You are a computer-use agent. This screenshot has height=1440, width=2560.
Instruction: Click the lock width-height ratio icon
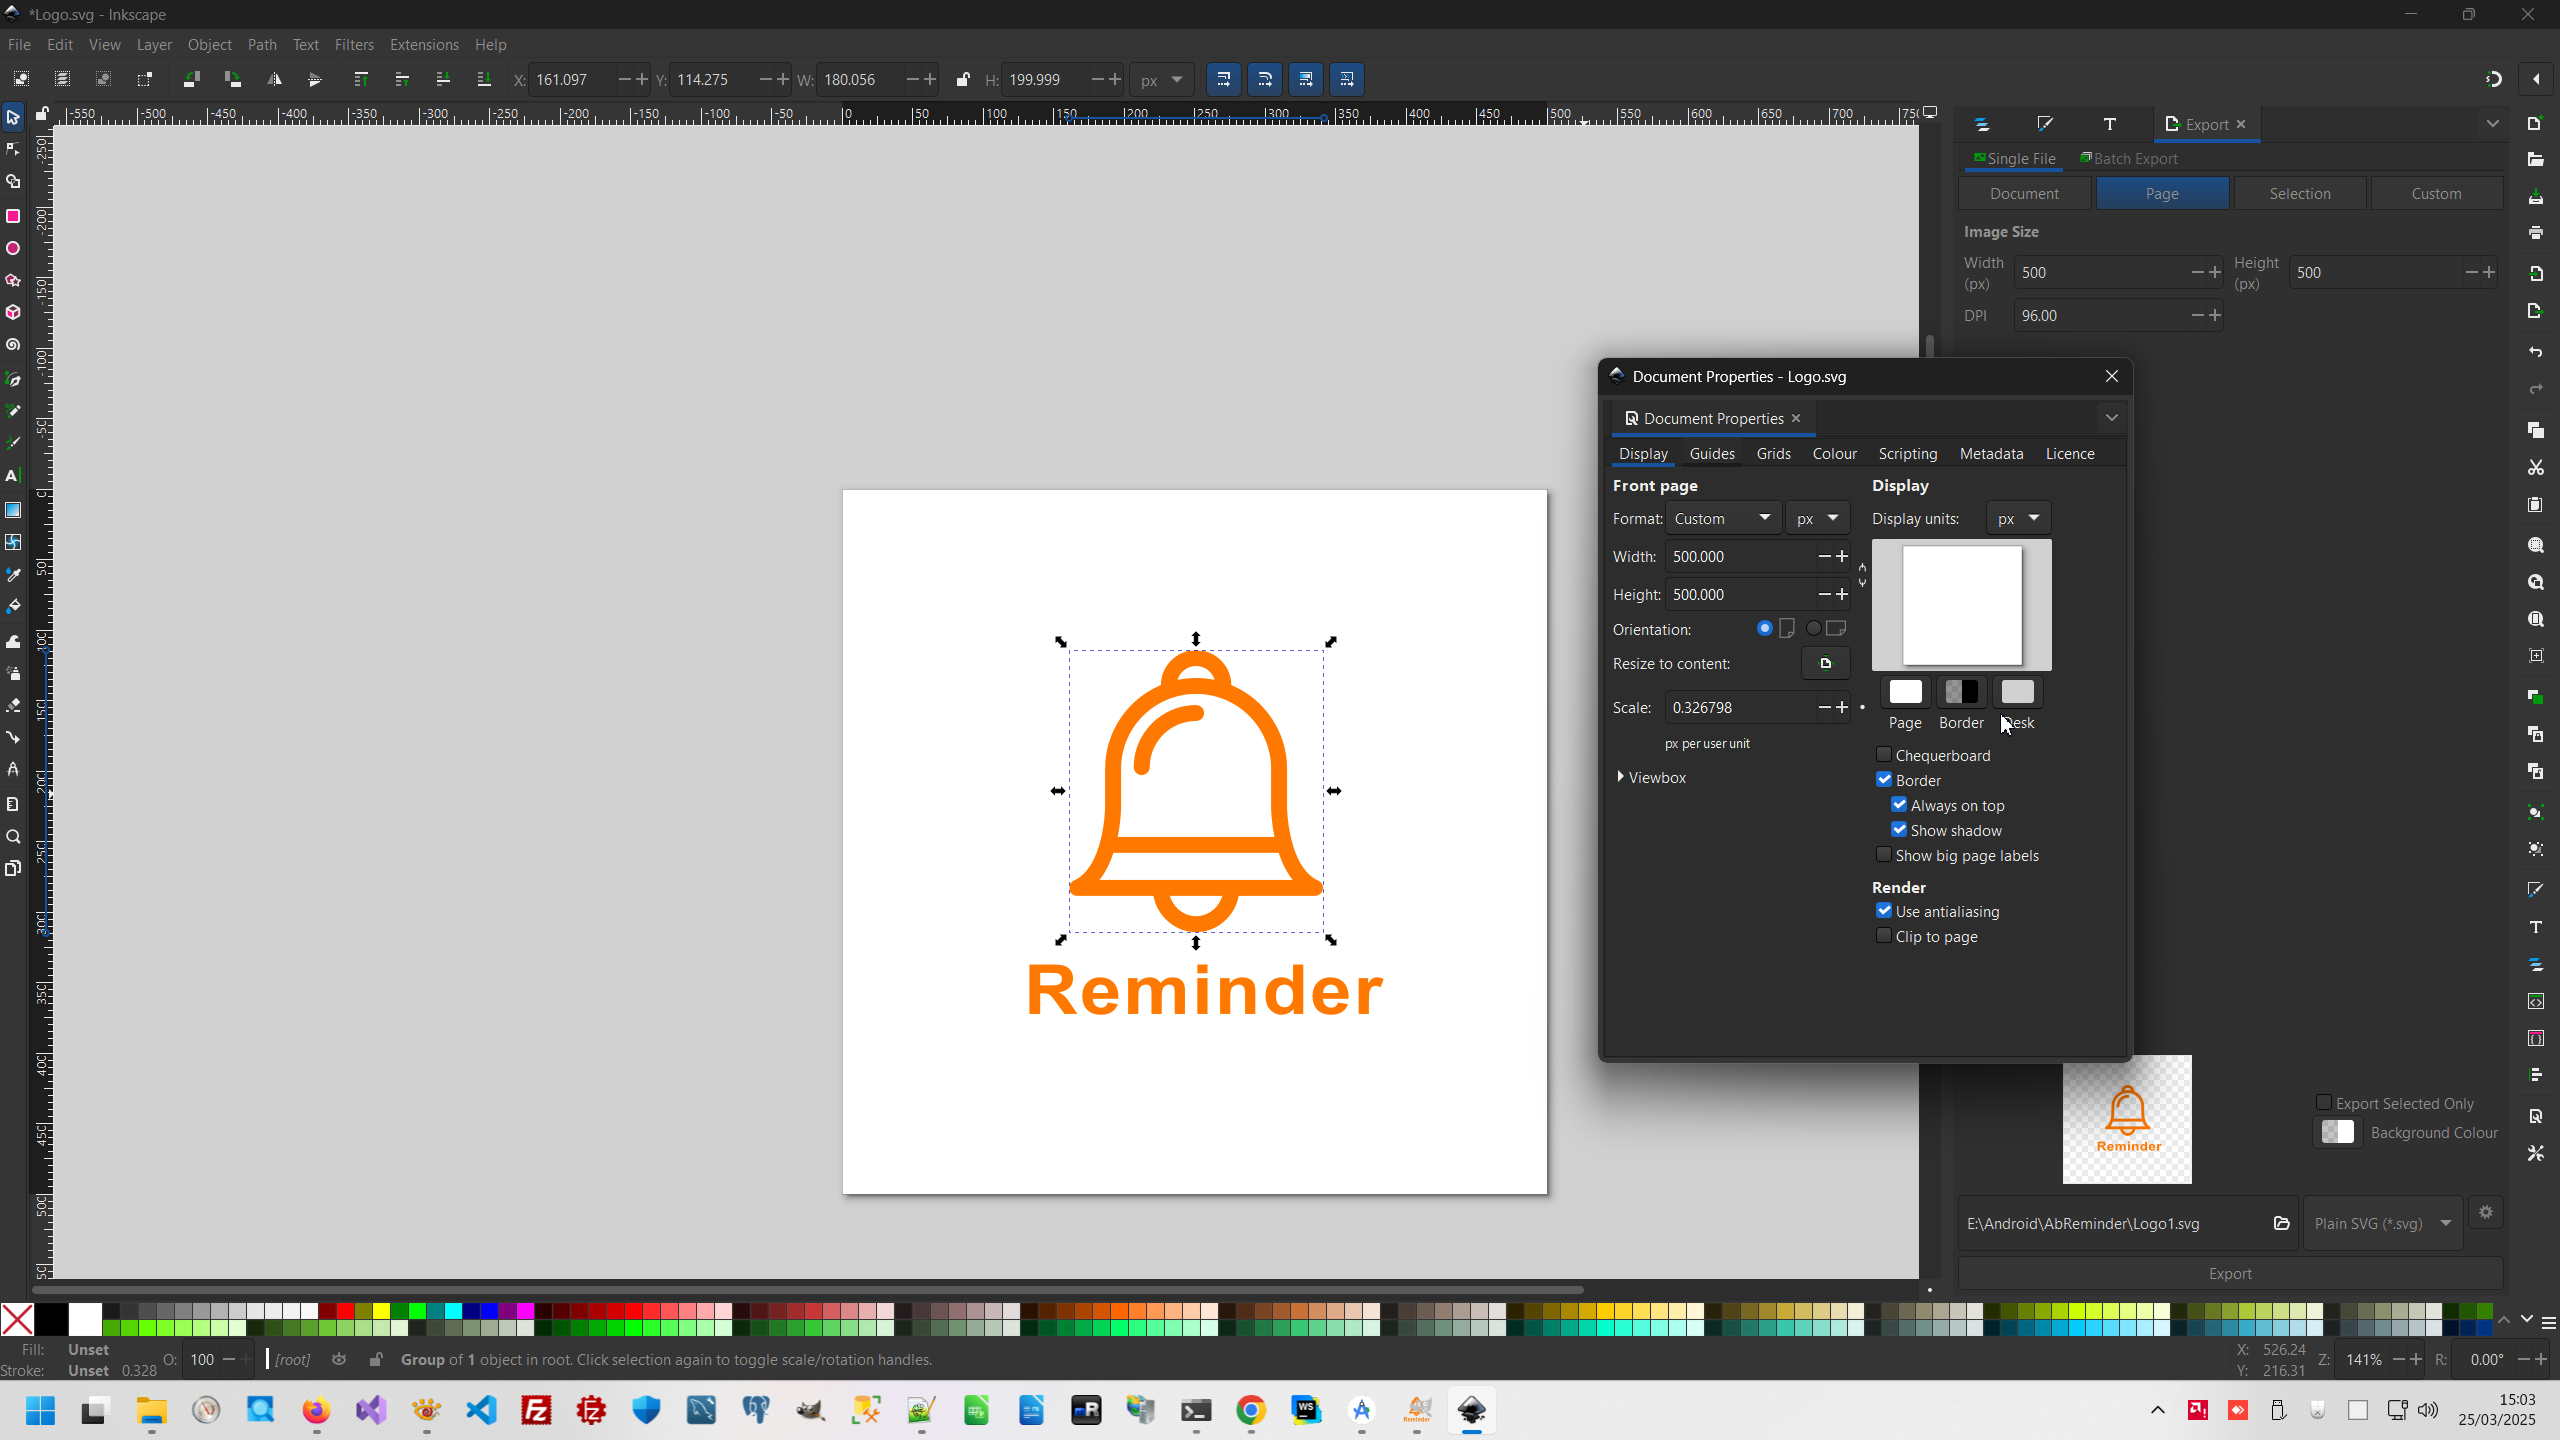(x=962, y=80)
